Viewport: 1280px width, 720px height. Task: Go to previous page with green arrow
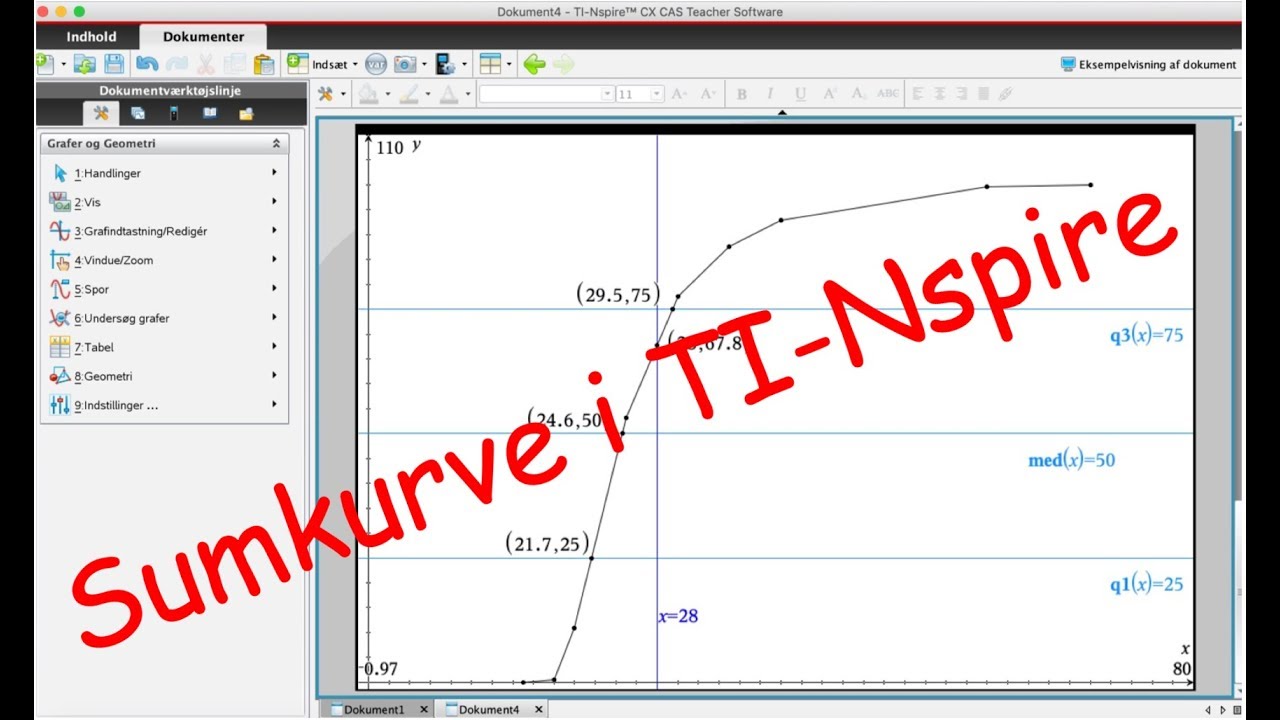click(x=534, y=64)
